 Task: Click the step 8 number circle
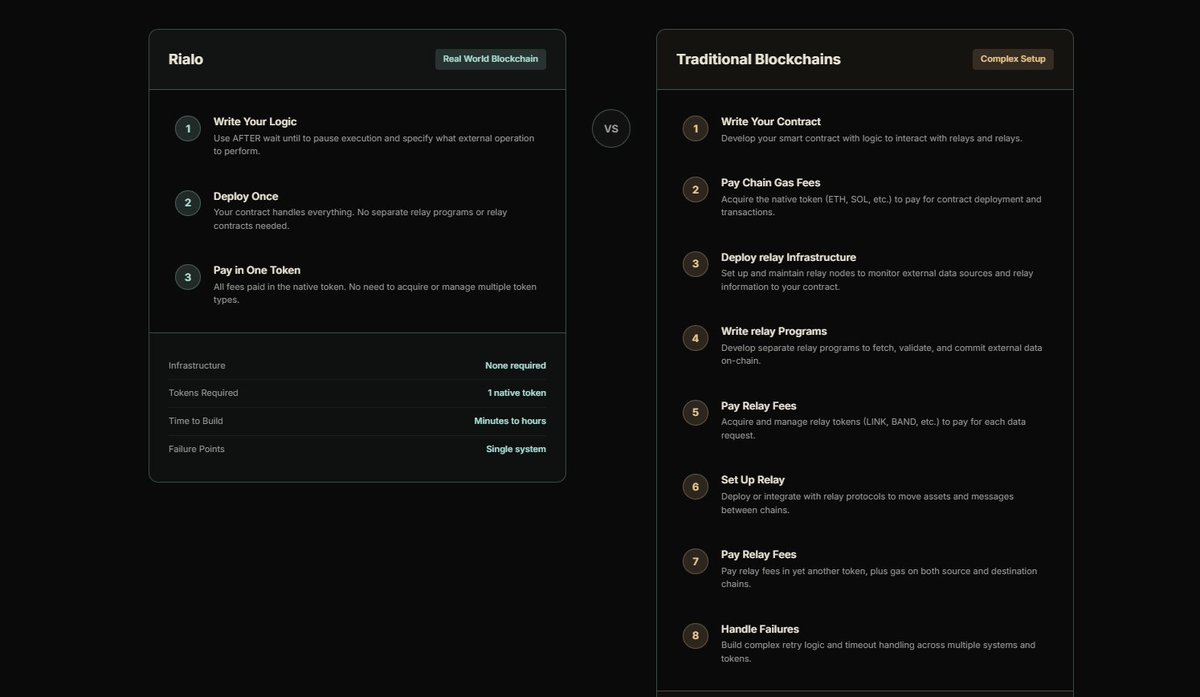(x=696, y=635)
